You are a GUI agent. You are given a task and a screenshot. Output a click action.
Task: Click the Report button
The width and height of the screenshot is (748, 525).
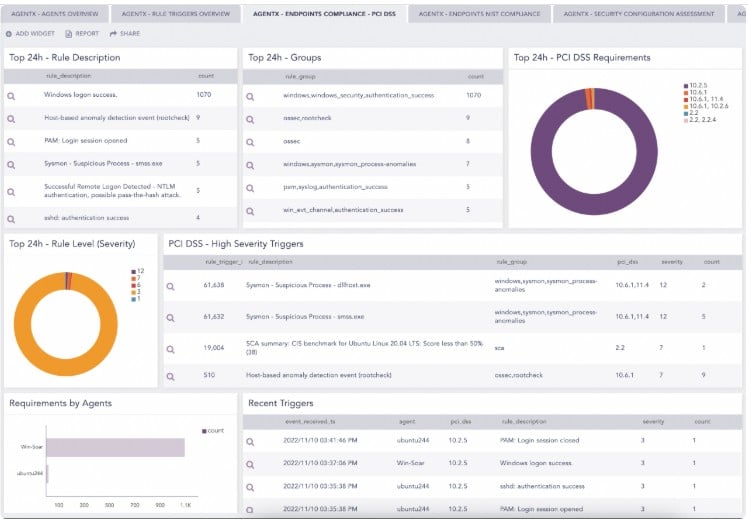point(82,34)
